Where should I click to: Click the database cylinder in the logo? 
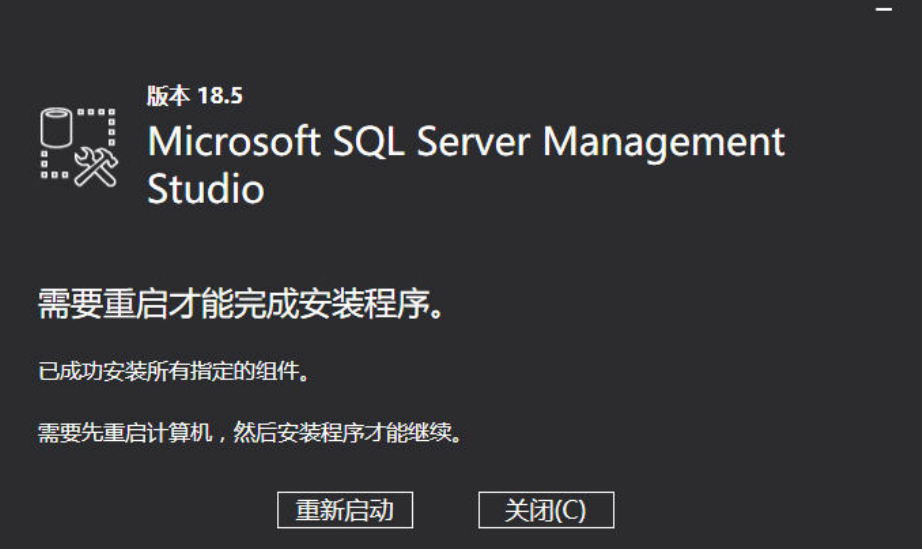pyautogui.click(x=56, y=127)
